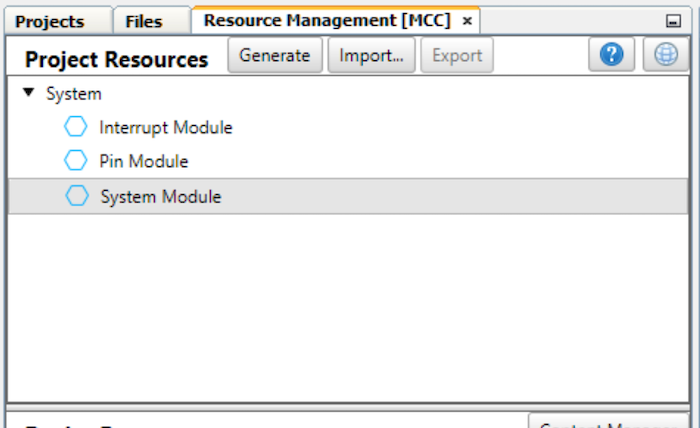The height and width of the screenshot is (428, 700).
Task: Activate the Resource Management [MCC] tab
Action: click(326, 21)
